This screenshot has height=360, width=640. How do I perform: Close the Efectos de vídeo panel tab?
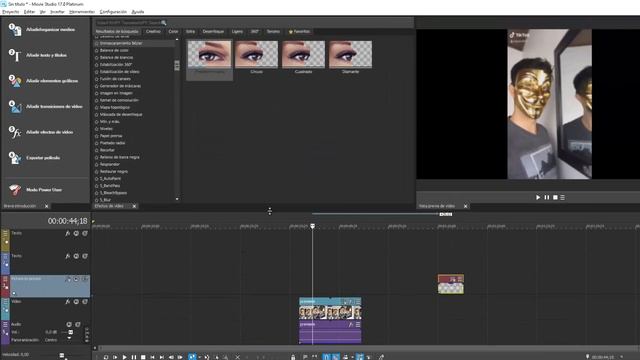[134, 206]
